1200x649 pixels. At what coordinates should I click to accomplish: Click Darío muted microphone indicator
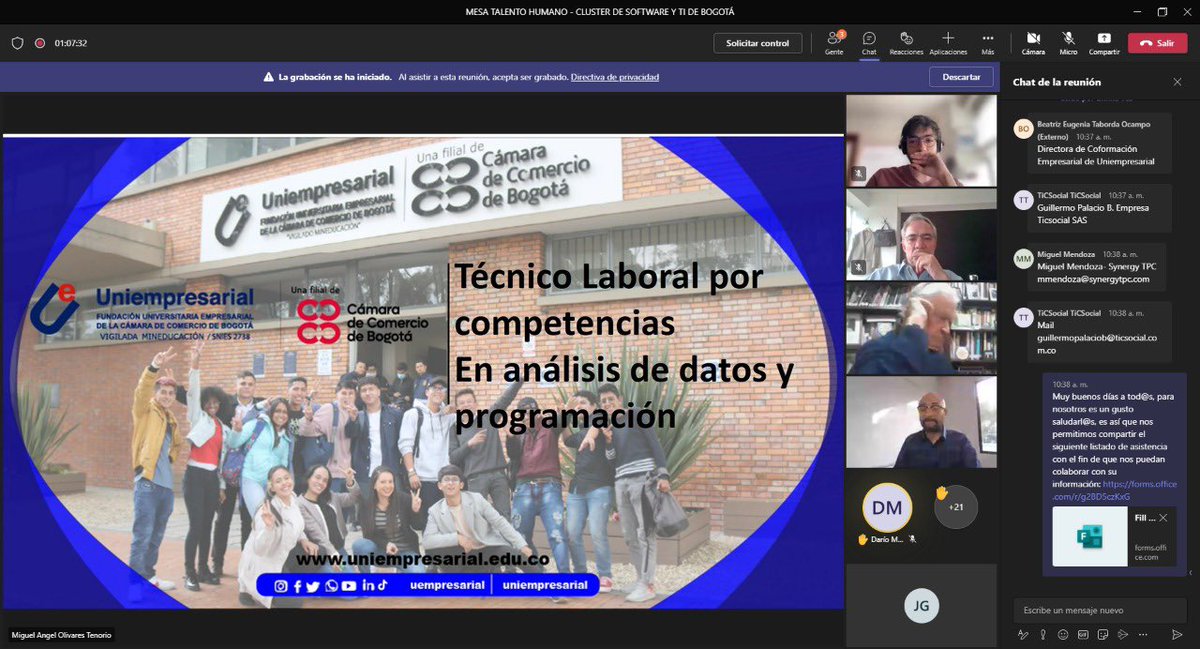[911, 539]
